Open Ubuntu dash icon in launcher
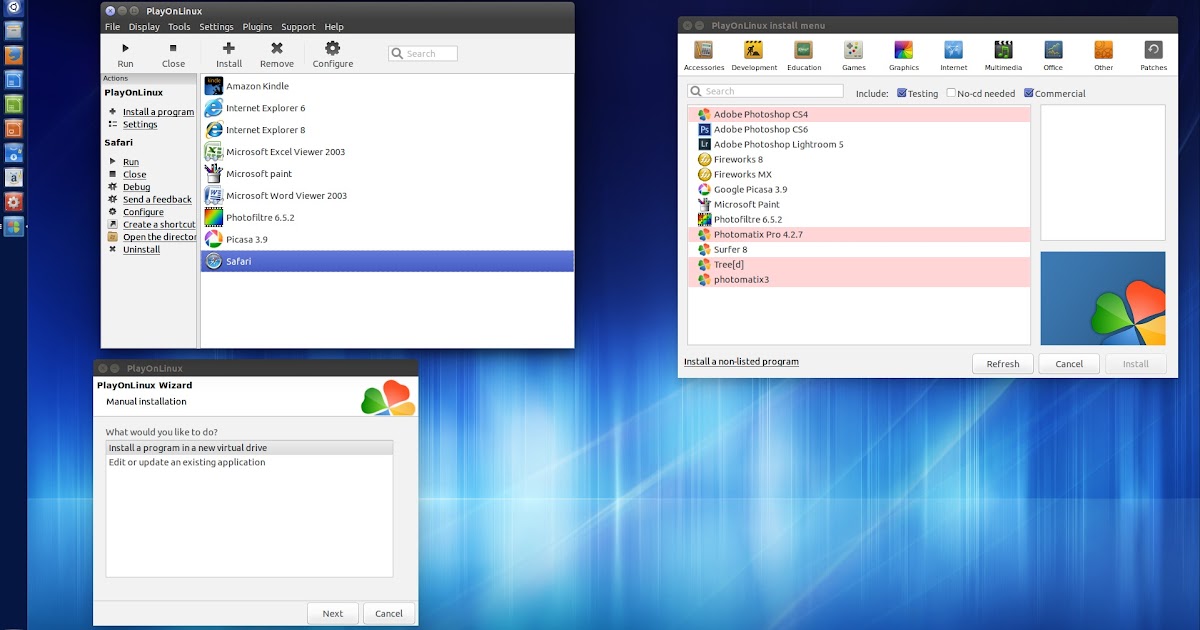 [x=14, y=9]
